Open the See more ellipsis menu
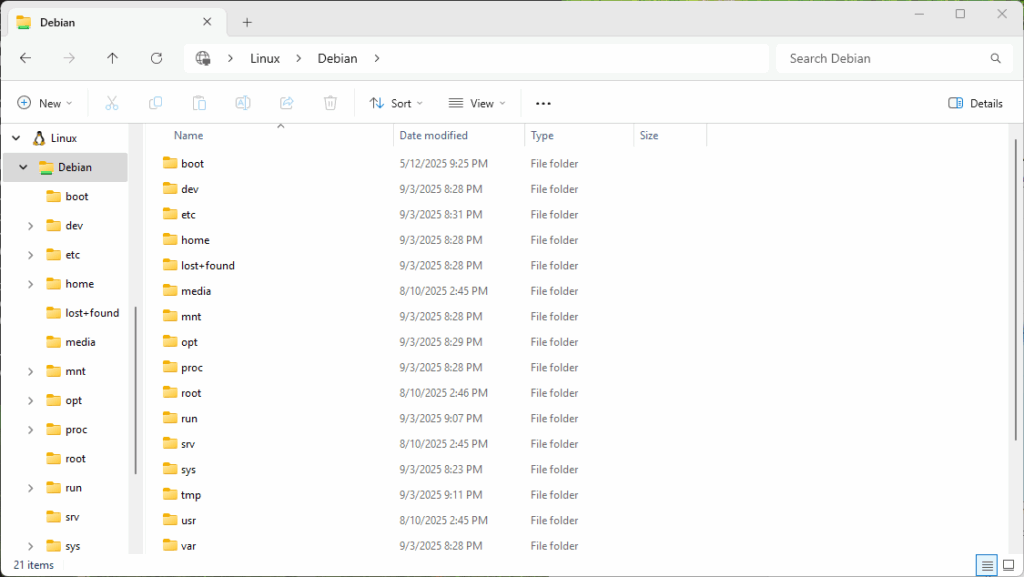Image resolution: width=1024 pixels, height=577 pixels. click(543, 103)
